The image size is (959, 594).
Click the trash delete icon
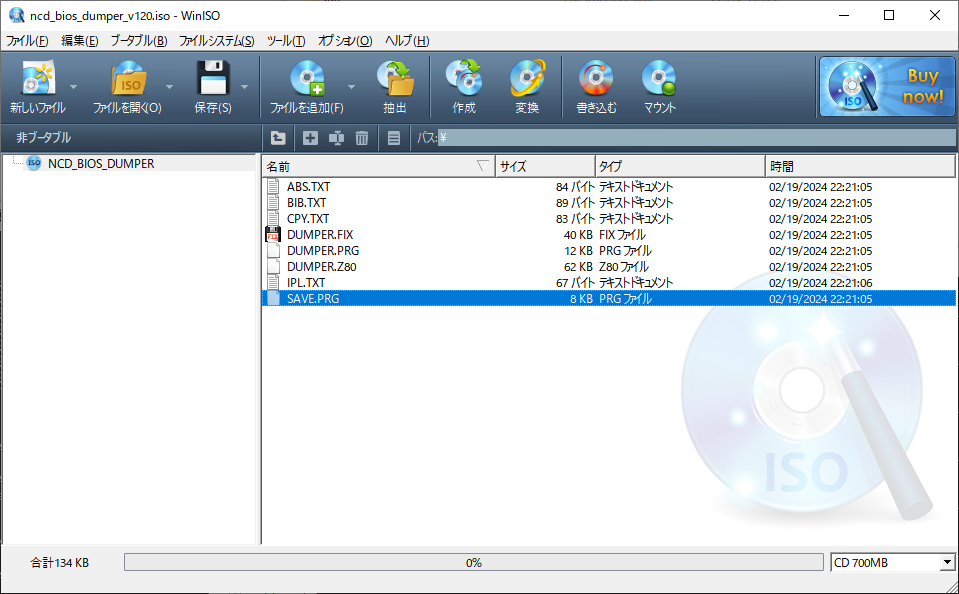[x=362, y=138]
